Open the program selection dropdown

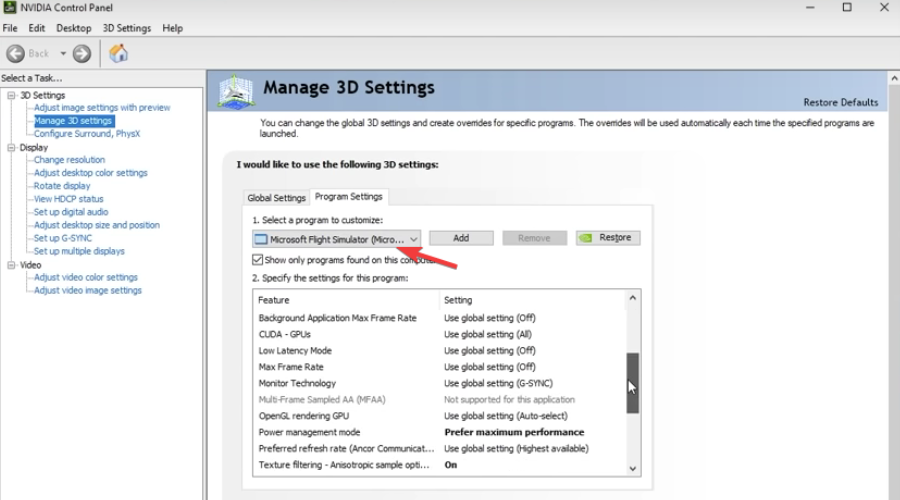[336, 239]
